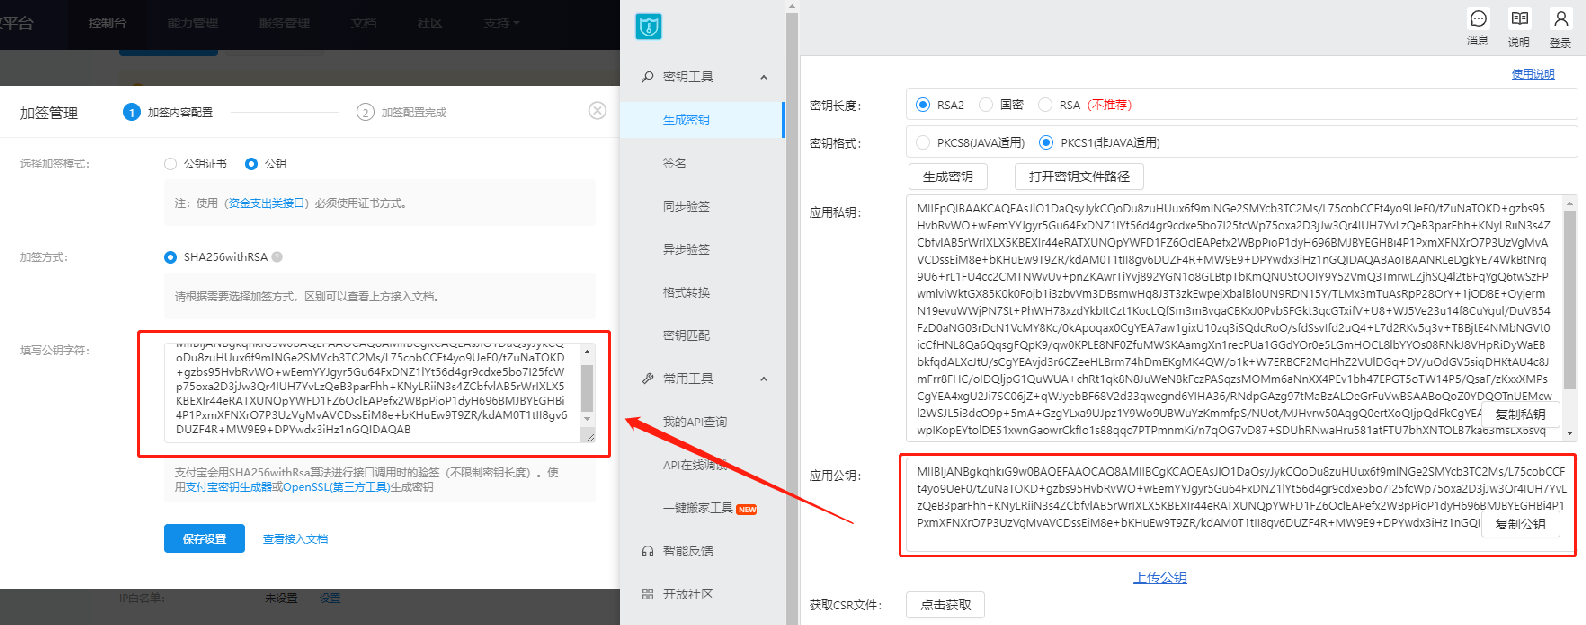Viewport: 1586px width, 625px height.
Task: Go to 控制台 in top navigation
Action: click(x=107, y=23)
